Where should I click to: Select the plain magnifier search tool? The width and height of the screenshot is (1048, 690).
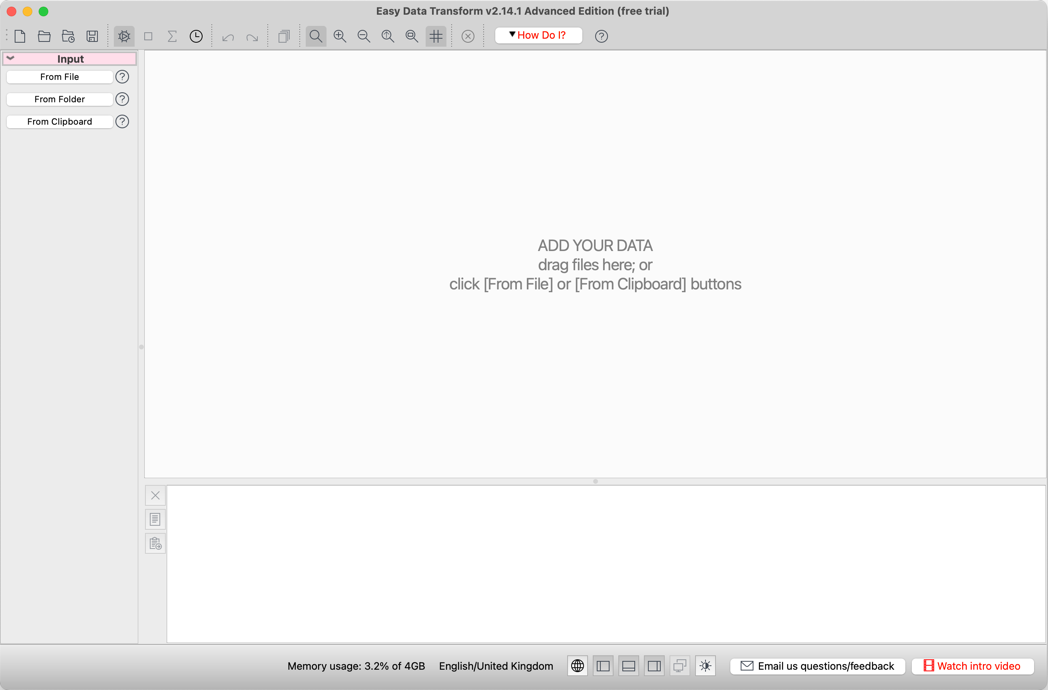click(316, 36)
